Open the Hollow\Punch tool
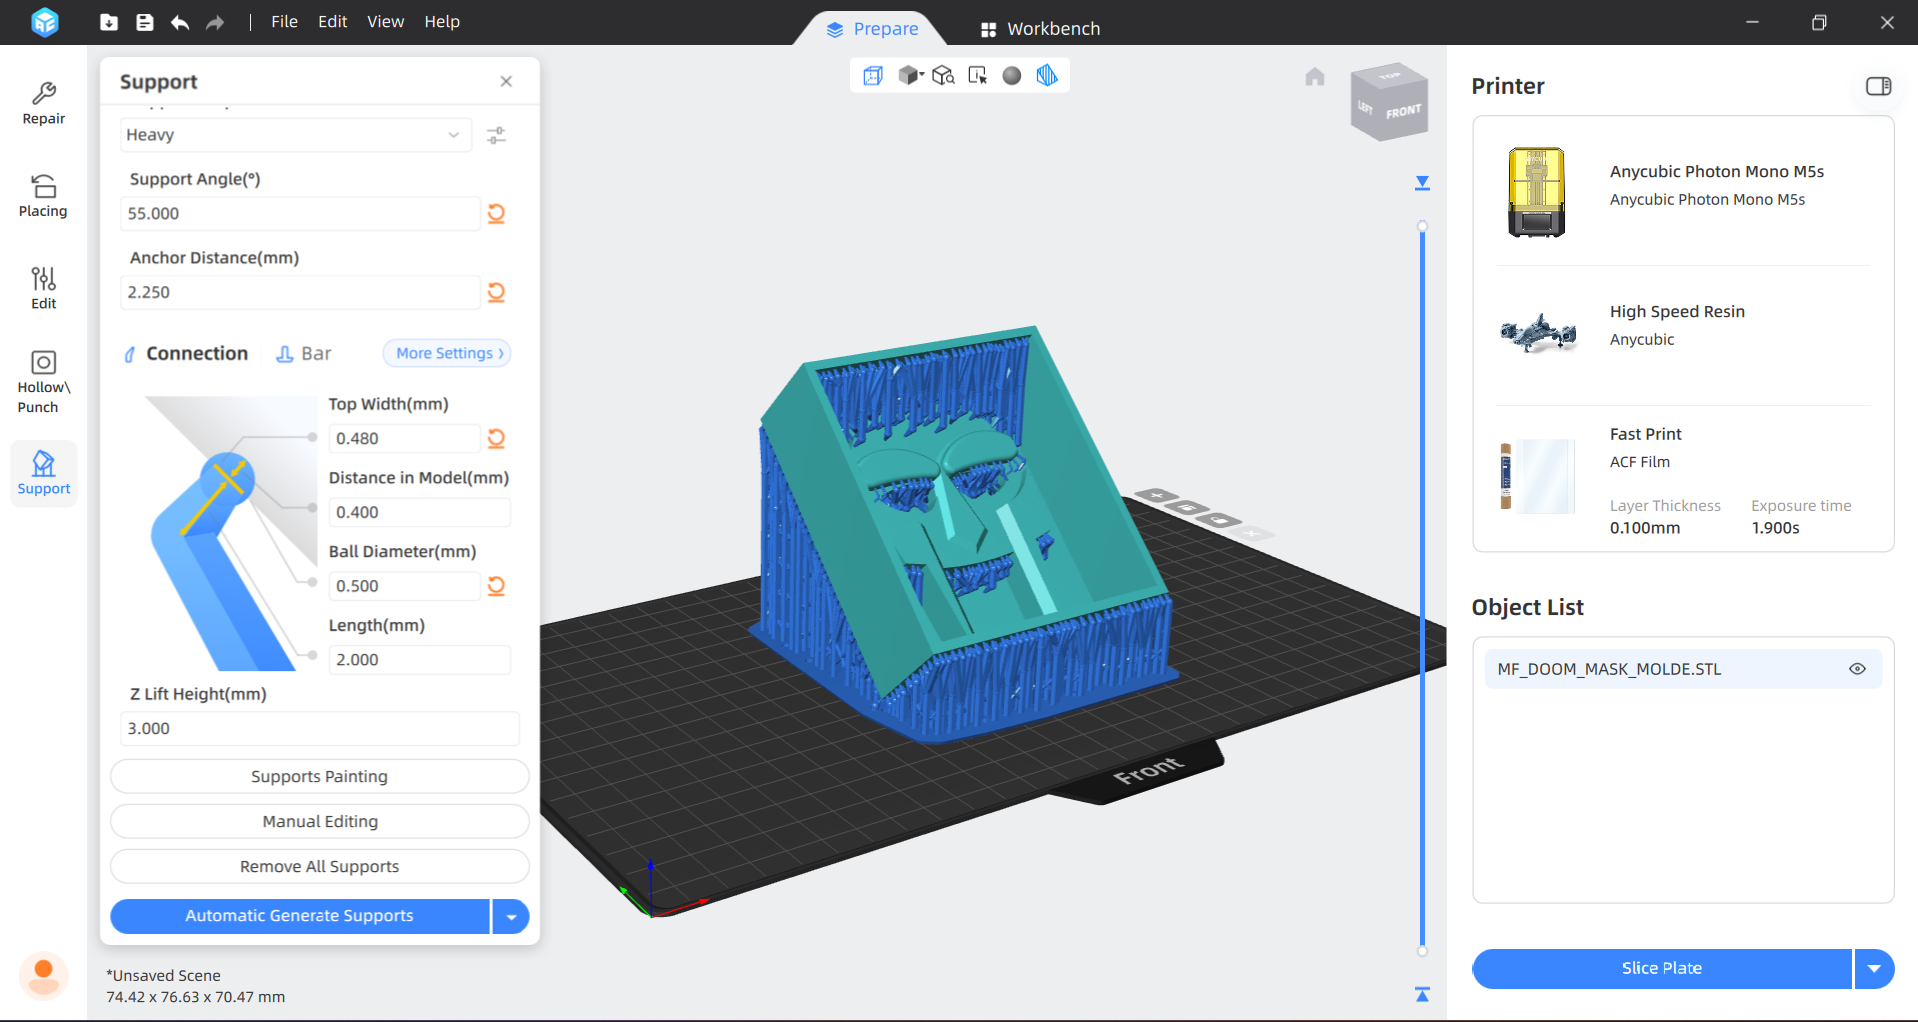The image size is (1918, 1022). (x=43, y=382)
